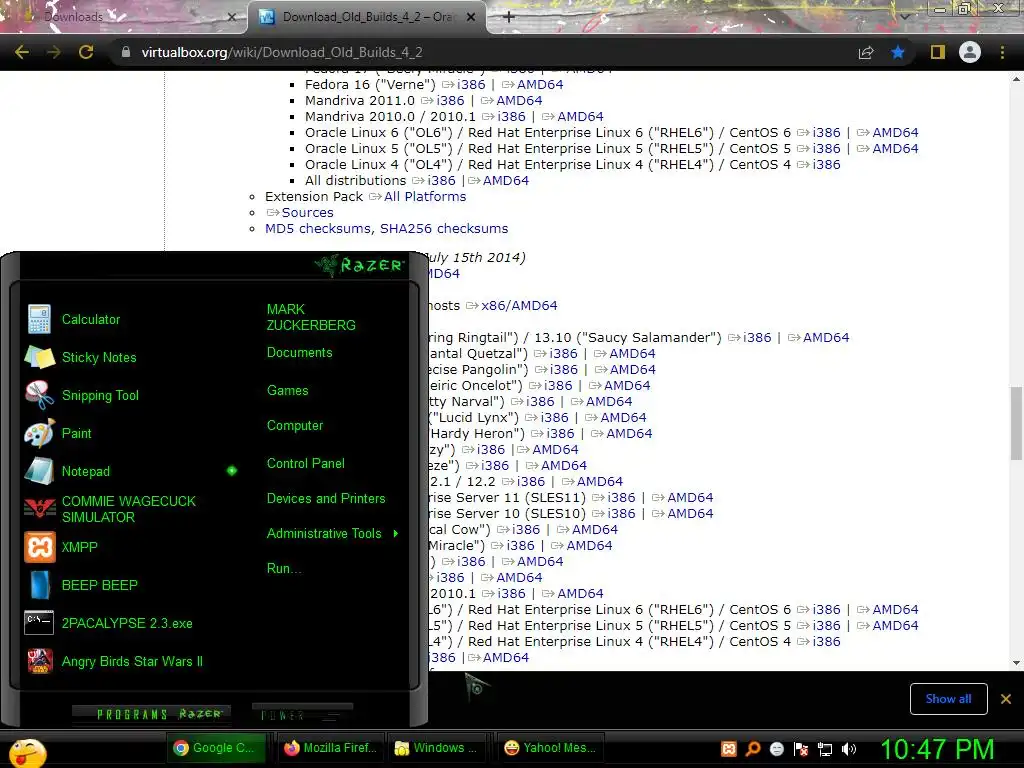The image size is (1024, 768).
Task: Open Chrome's three-dot menu
Action: [1002, 52]
